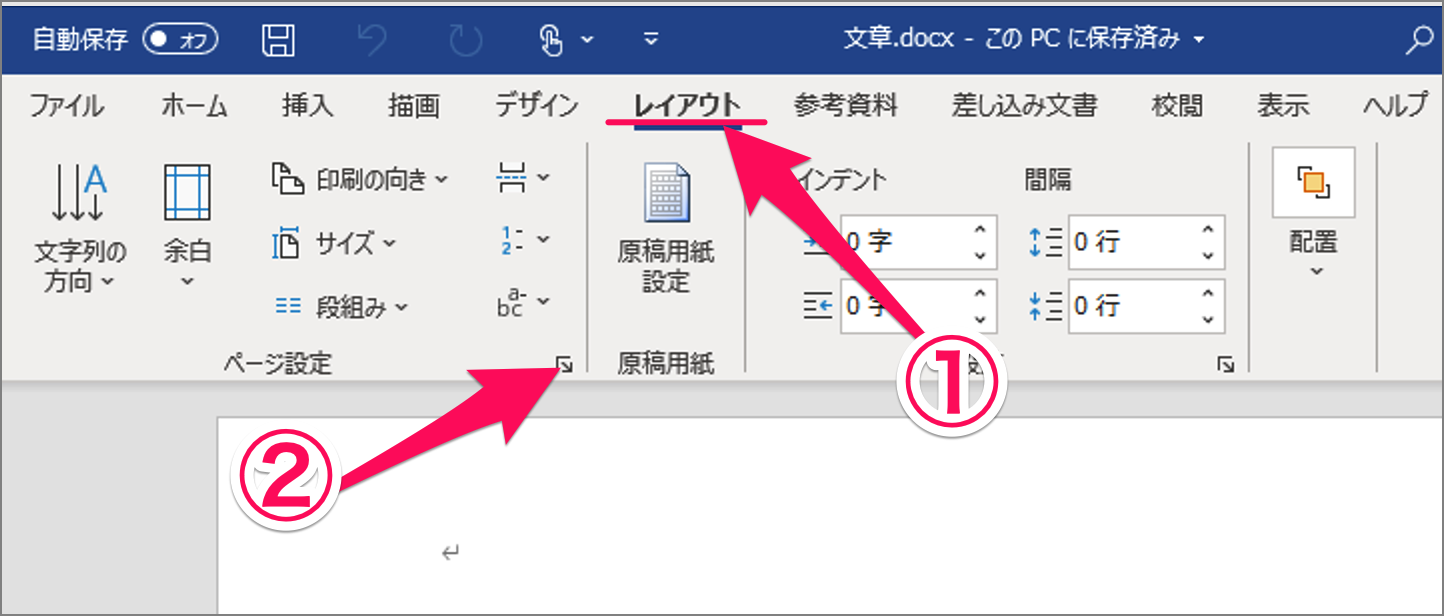Click the 原稿用紙設定 button
1444x616 pixels.
point(666,230)
